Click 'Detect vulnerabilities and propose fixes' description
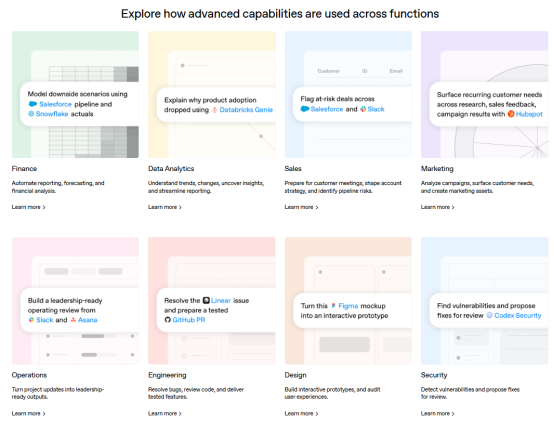 click(x=470, y=393)
